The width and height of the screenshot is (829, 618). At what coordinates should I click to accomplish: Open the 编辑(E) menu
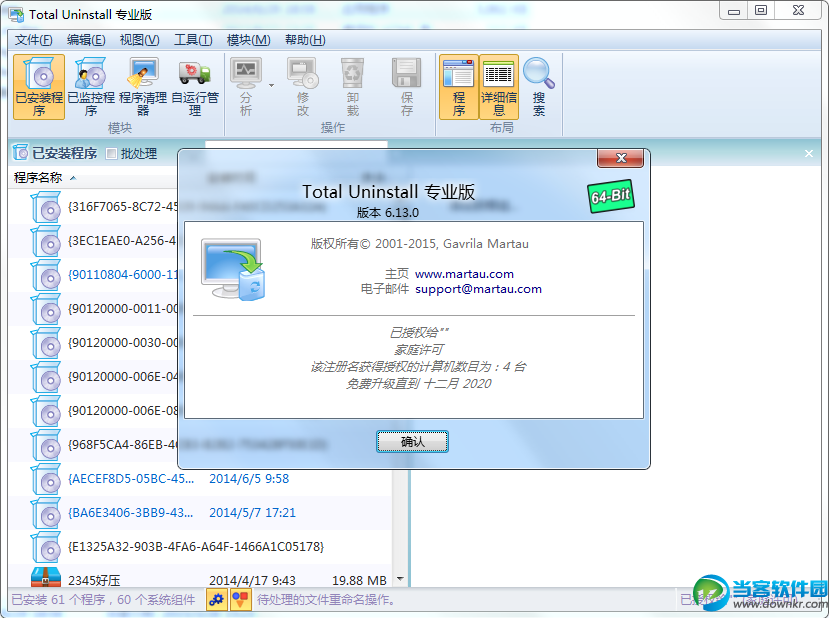click(86, 40)
